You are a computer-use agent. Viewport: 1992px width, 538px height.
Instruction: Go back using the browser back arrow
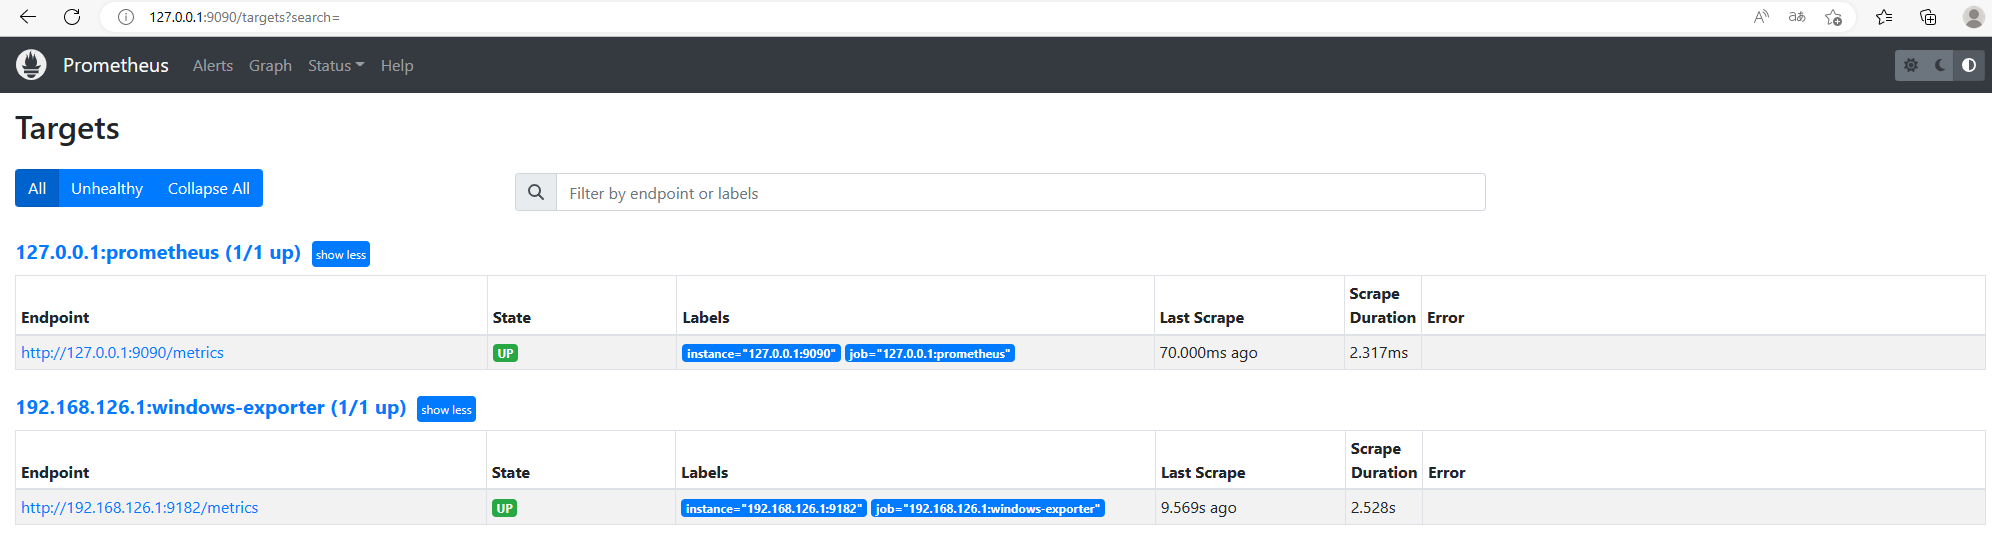tap(28, 17)
